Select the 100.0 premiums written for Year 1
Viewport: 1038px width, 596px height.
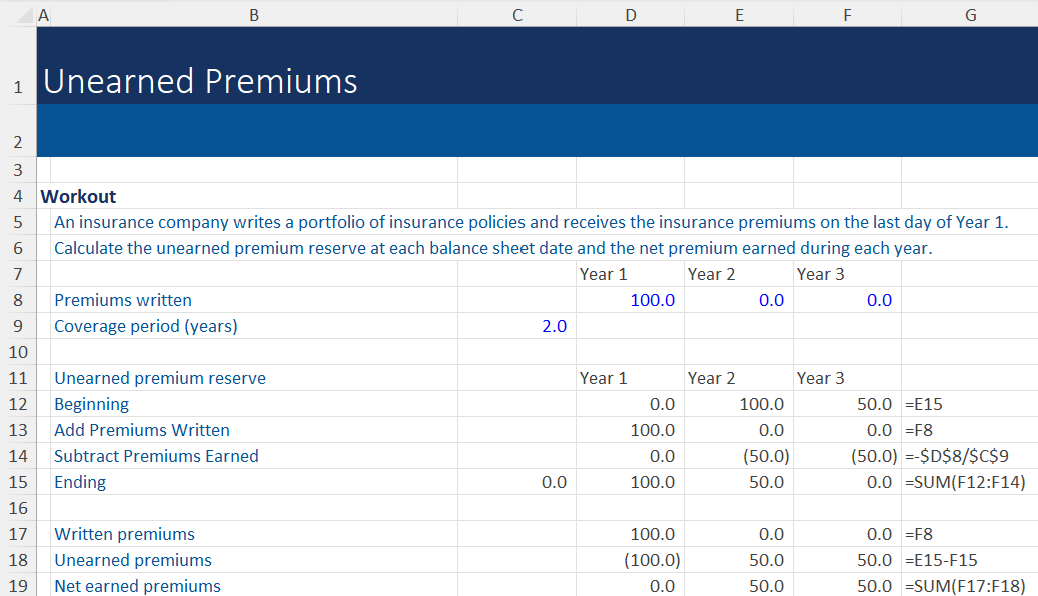click(652, 300)
